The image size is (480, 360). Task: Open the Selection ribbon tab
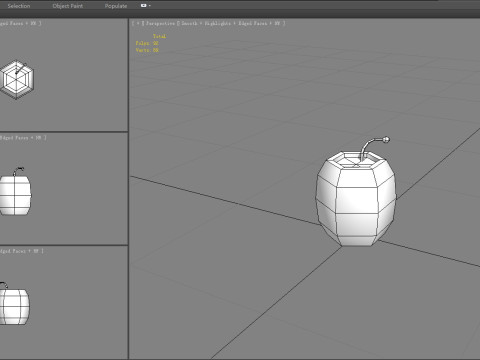[x=19, y=6]
